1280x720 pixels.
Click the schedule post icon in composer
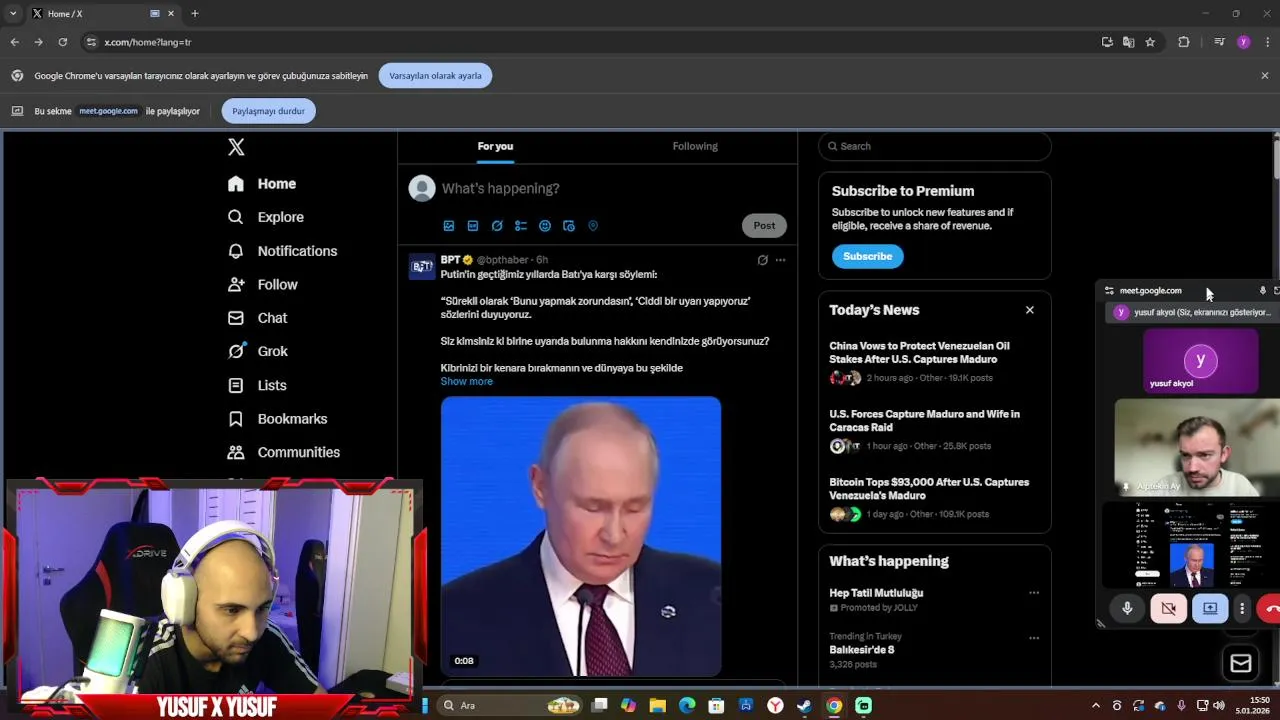click(569, 226)
